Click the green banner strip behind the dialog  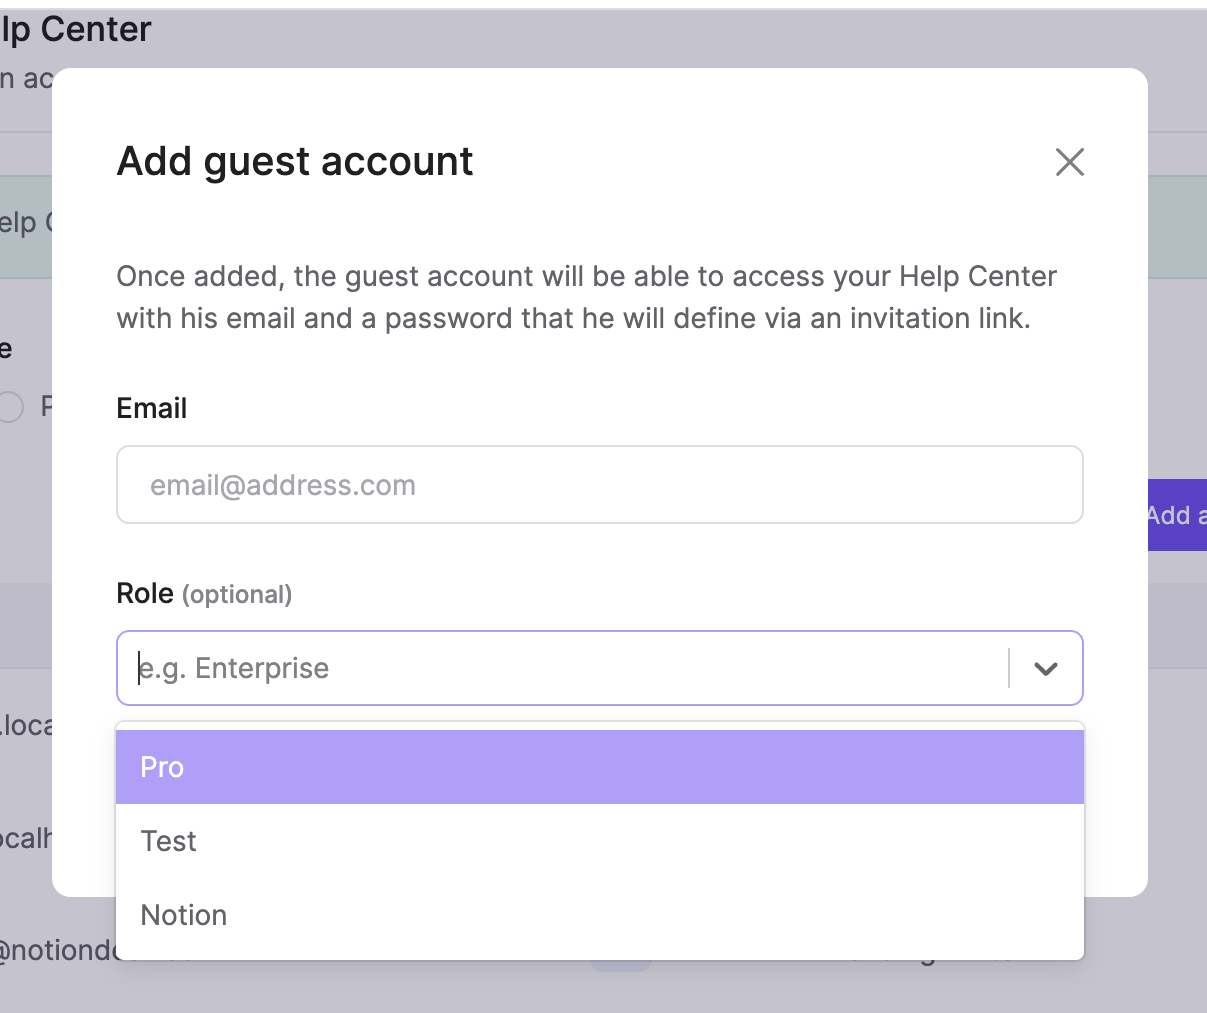(26, 227)
